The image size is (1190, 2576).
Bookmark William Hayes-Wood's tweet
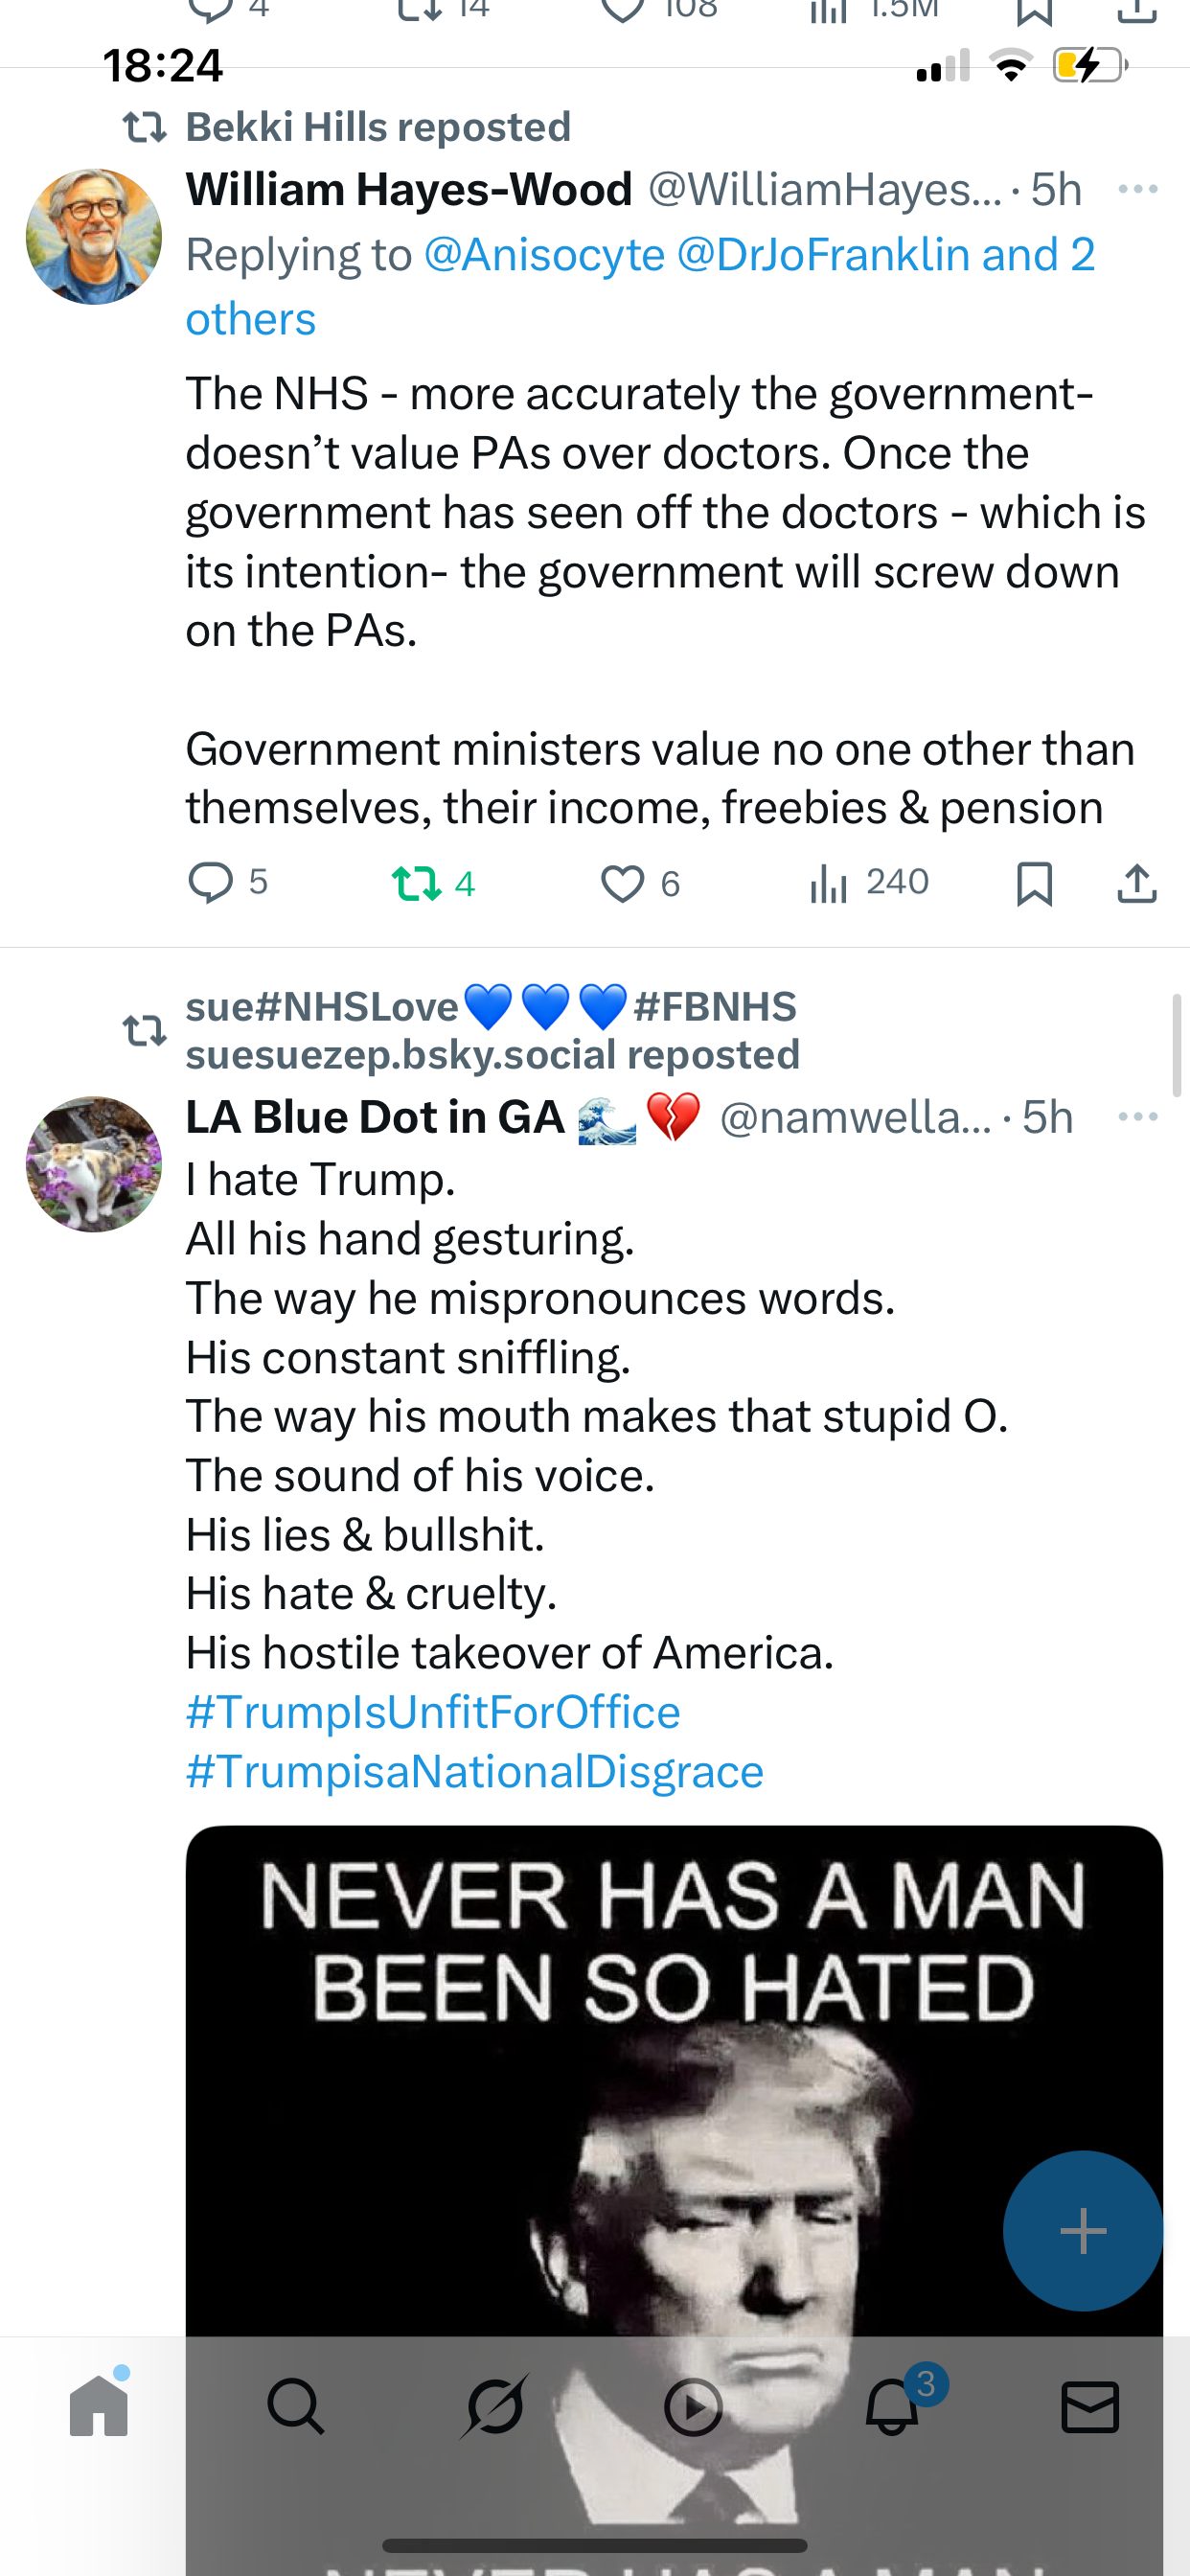click(x=1034, y=884)
